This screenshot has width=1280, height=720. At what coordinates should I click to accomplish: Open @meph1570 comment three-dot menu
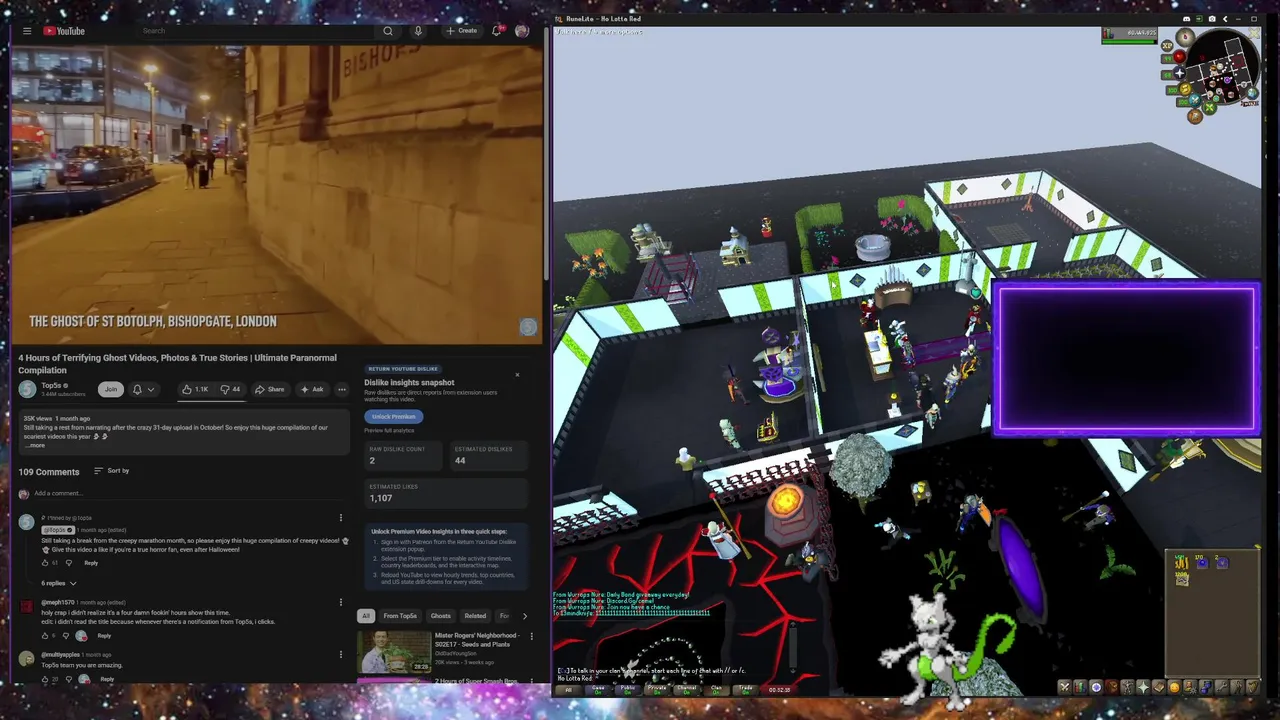click(x=341, y=602)
